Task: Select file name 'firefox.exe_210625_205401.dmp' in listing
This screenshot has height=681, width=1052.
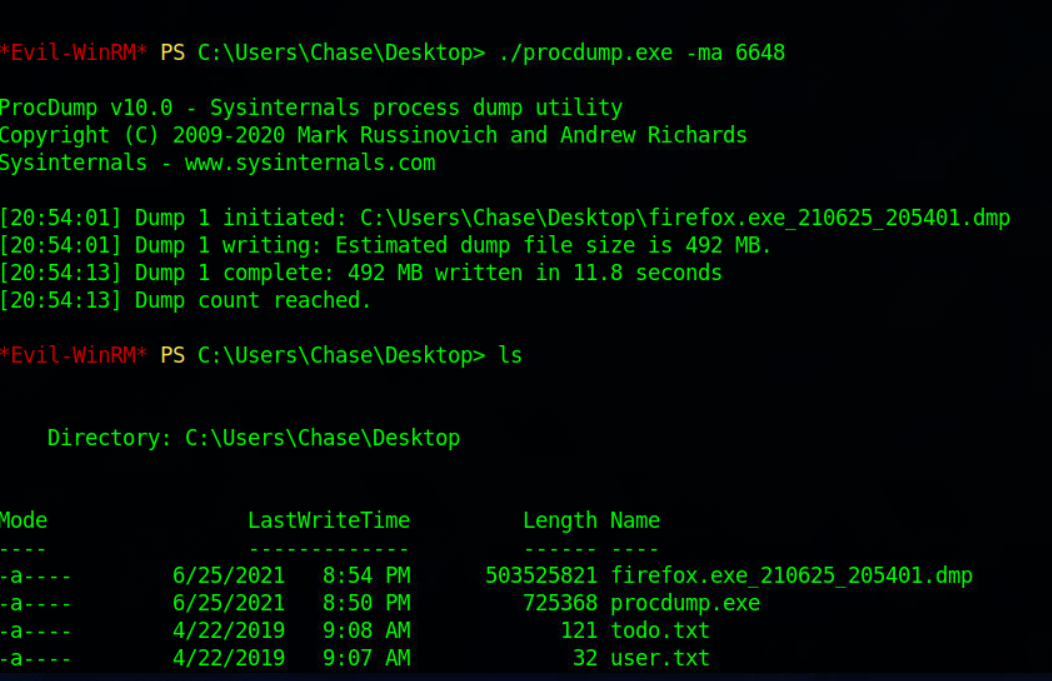Action: click(792, 576)
